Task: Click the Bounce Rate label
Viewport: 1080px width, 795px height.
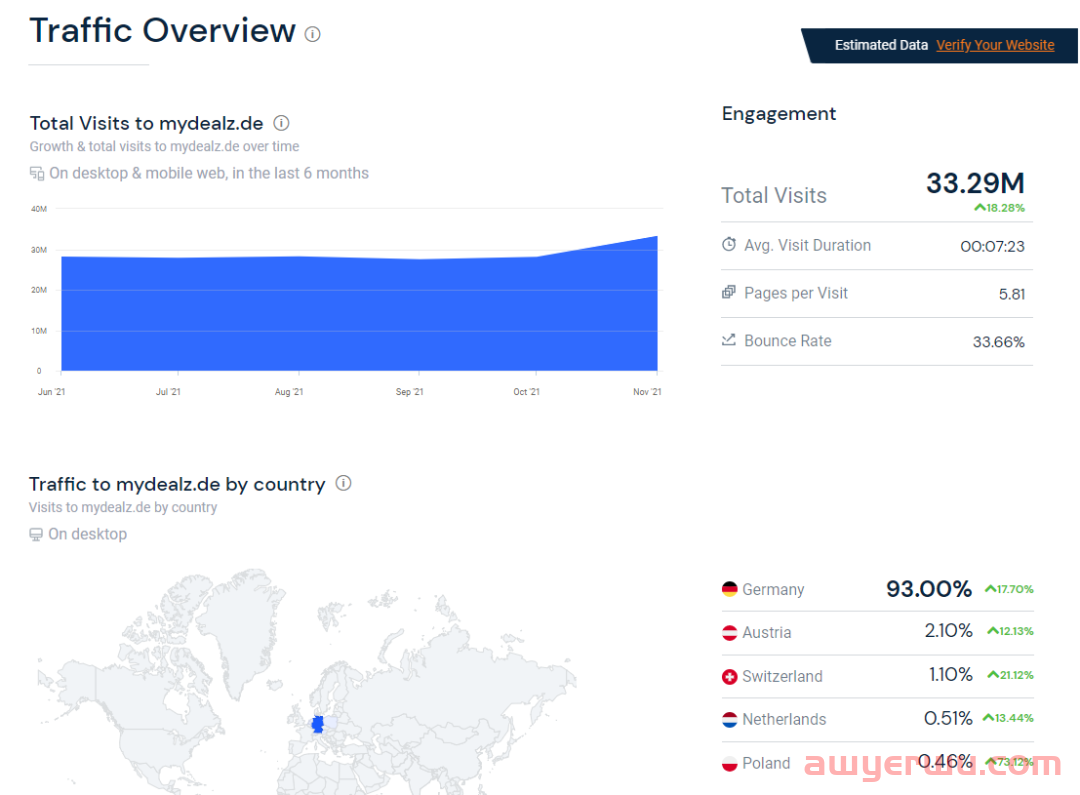Action: pos(787,341)
